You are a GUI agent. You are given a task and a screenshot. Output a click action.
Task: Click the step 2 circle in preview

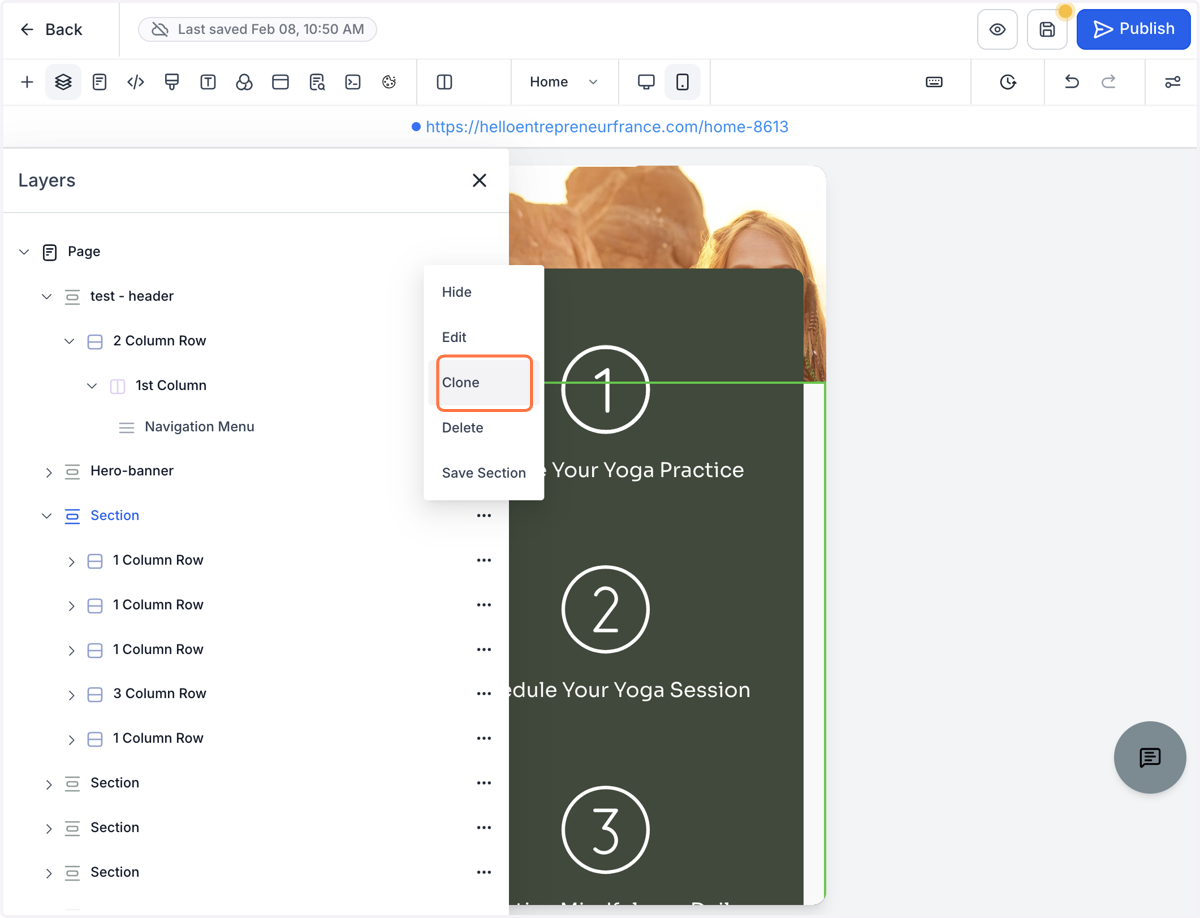point(606,610)
